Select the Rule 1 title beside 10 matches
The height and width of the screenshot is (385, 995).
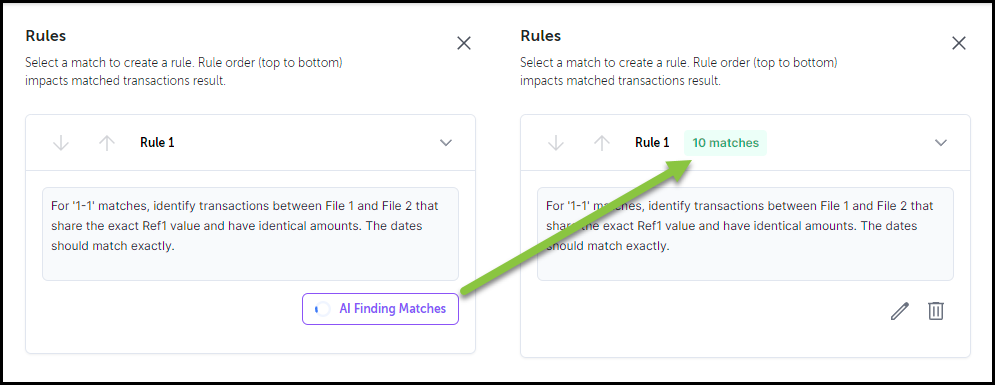[652, 143]
